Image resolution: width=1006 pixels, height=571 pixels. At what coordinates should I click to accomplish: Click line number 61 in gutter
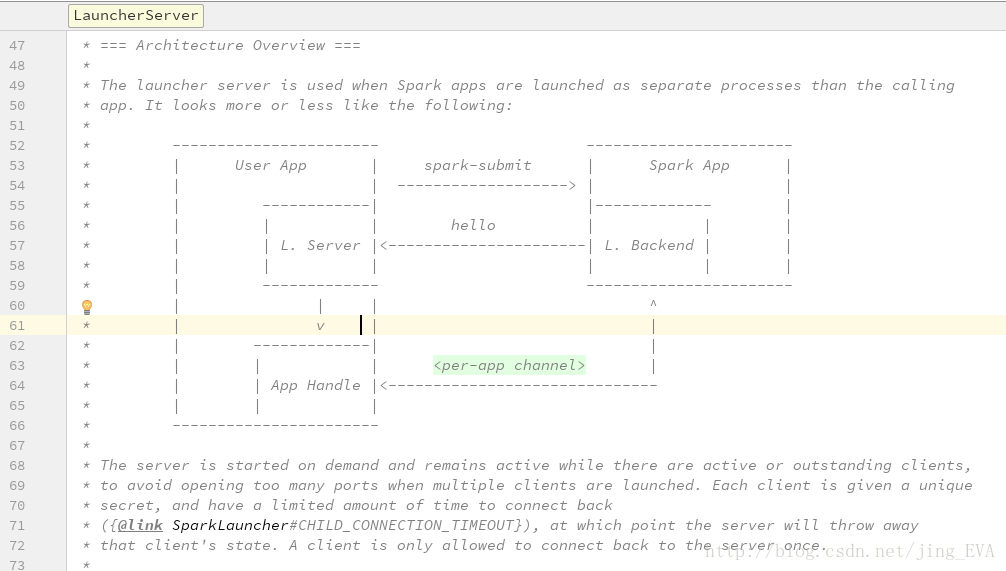click(17, 325)
